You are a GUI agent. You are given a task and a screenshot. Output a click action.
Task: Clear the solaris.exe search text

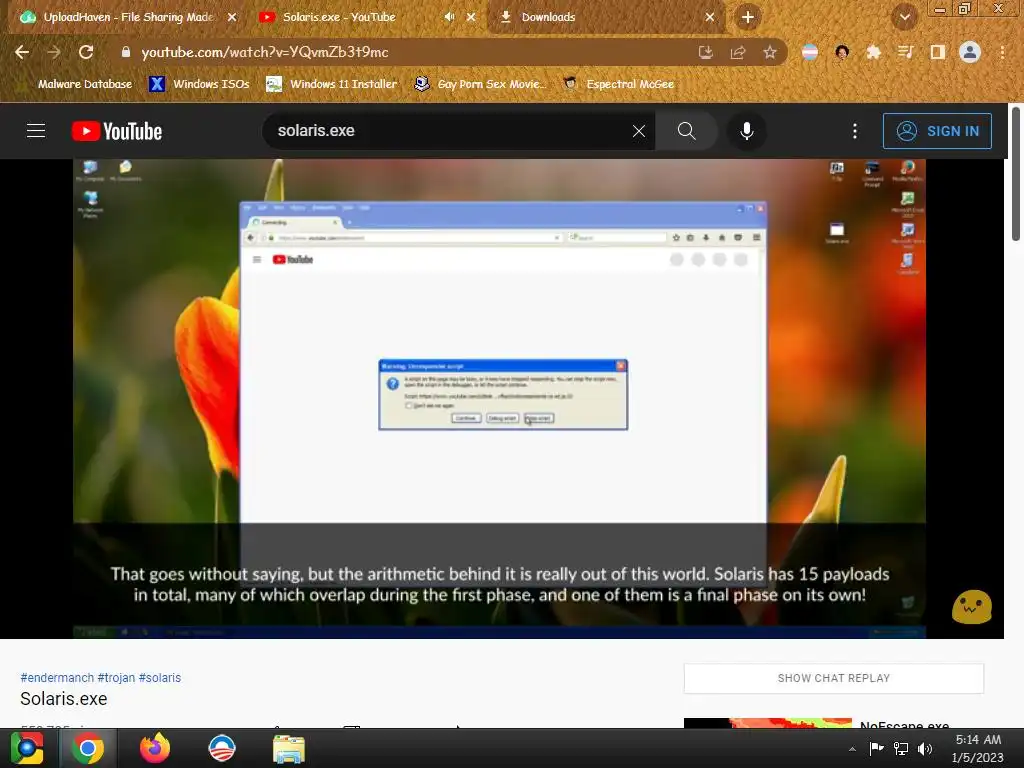coord(639,131)
